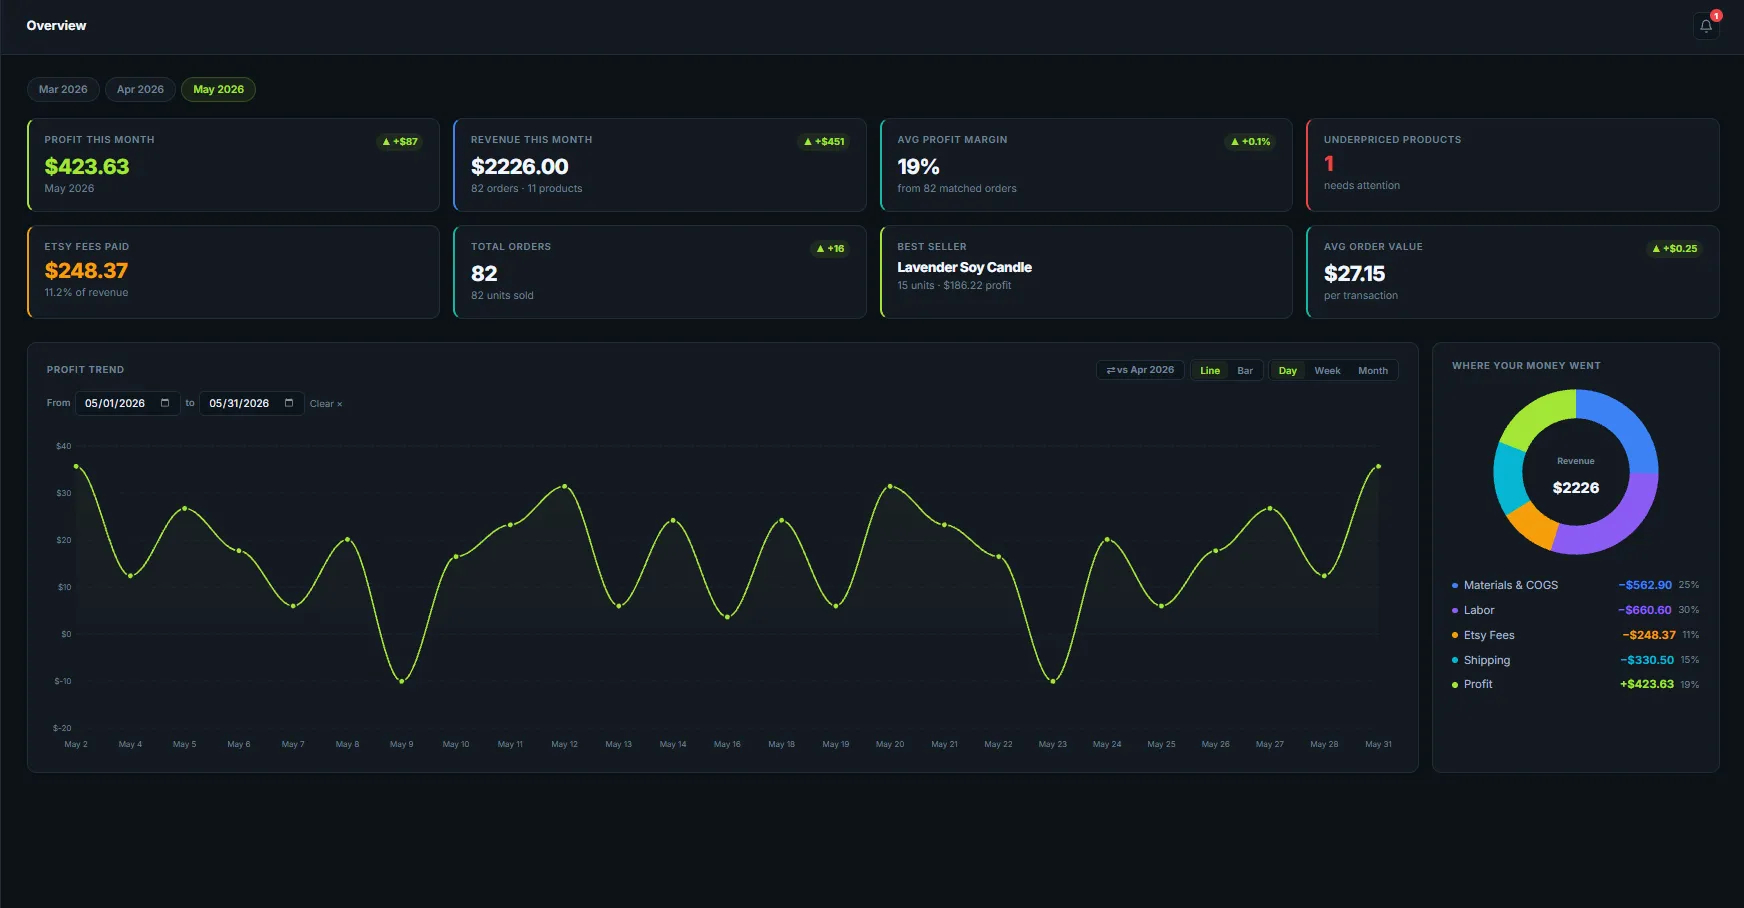Click the Profit Trend heading
Image resolution: width=1744 pixels, height=908 pixels.
[85, 370]
